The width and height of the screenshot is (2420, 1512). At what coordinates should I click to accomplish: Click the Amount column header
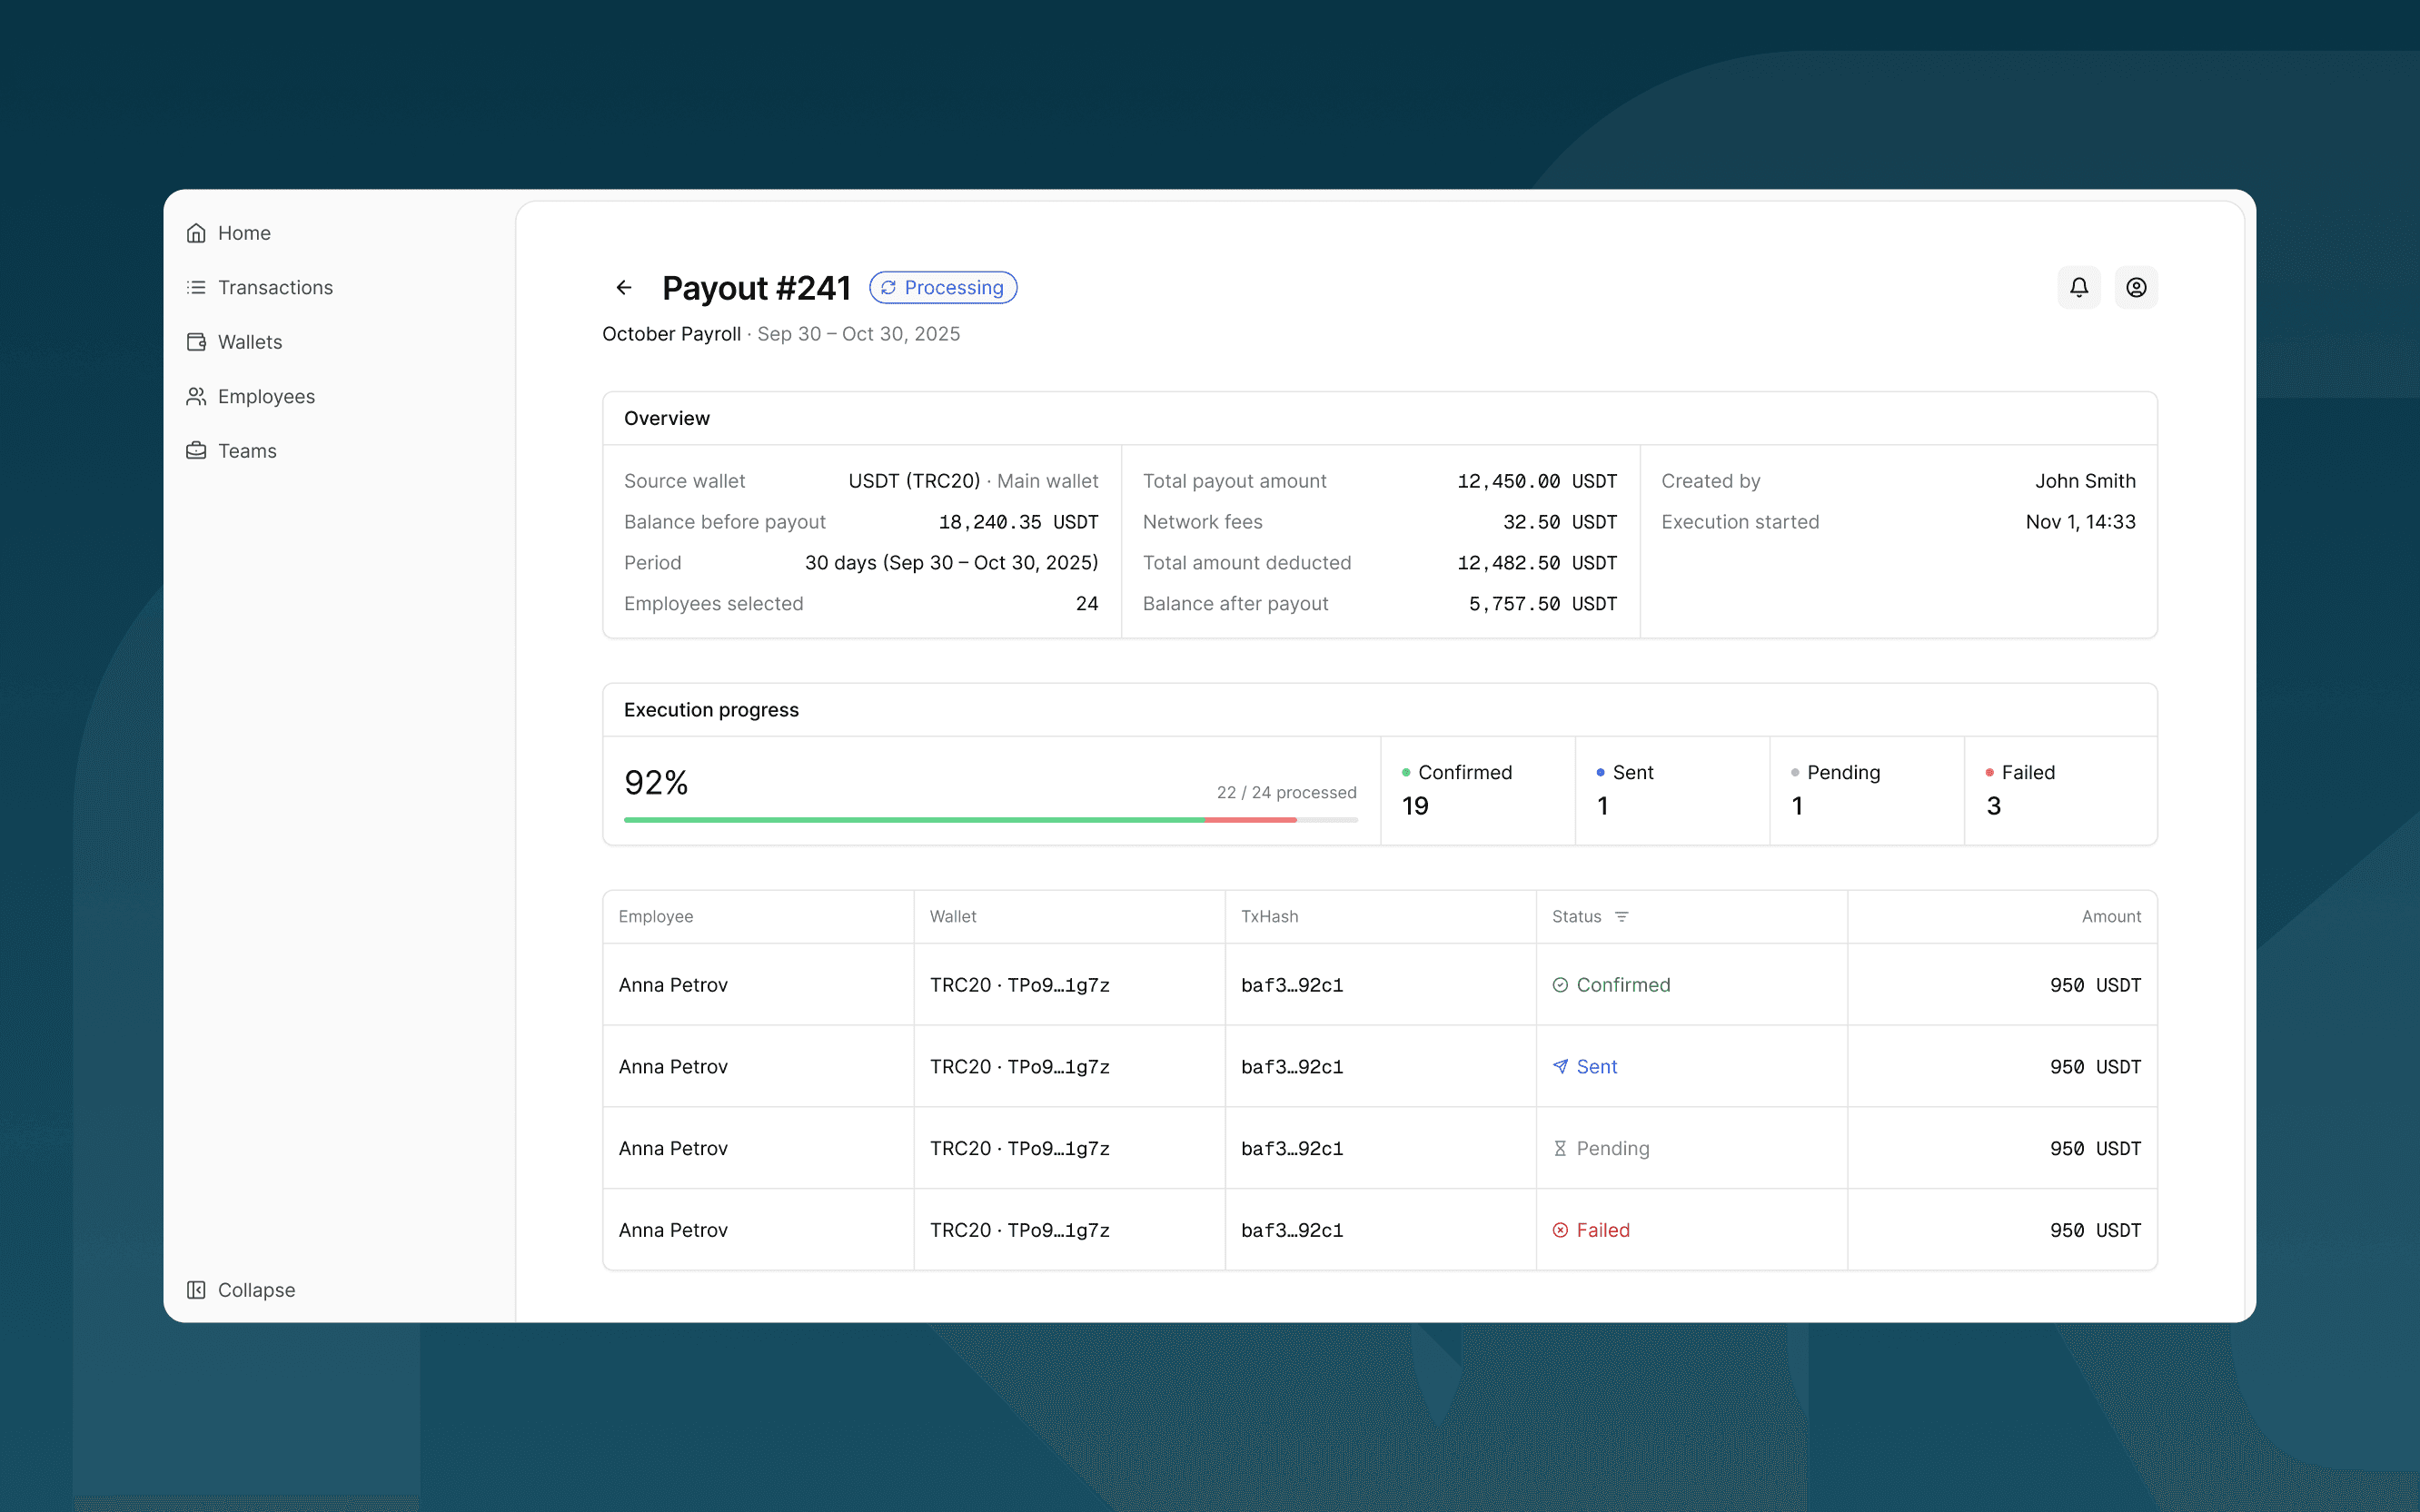2111,917
